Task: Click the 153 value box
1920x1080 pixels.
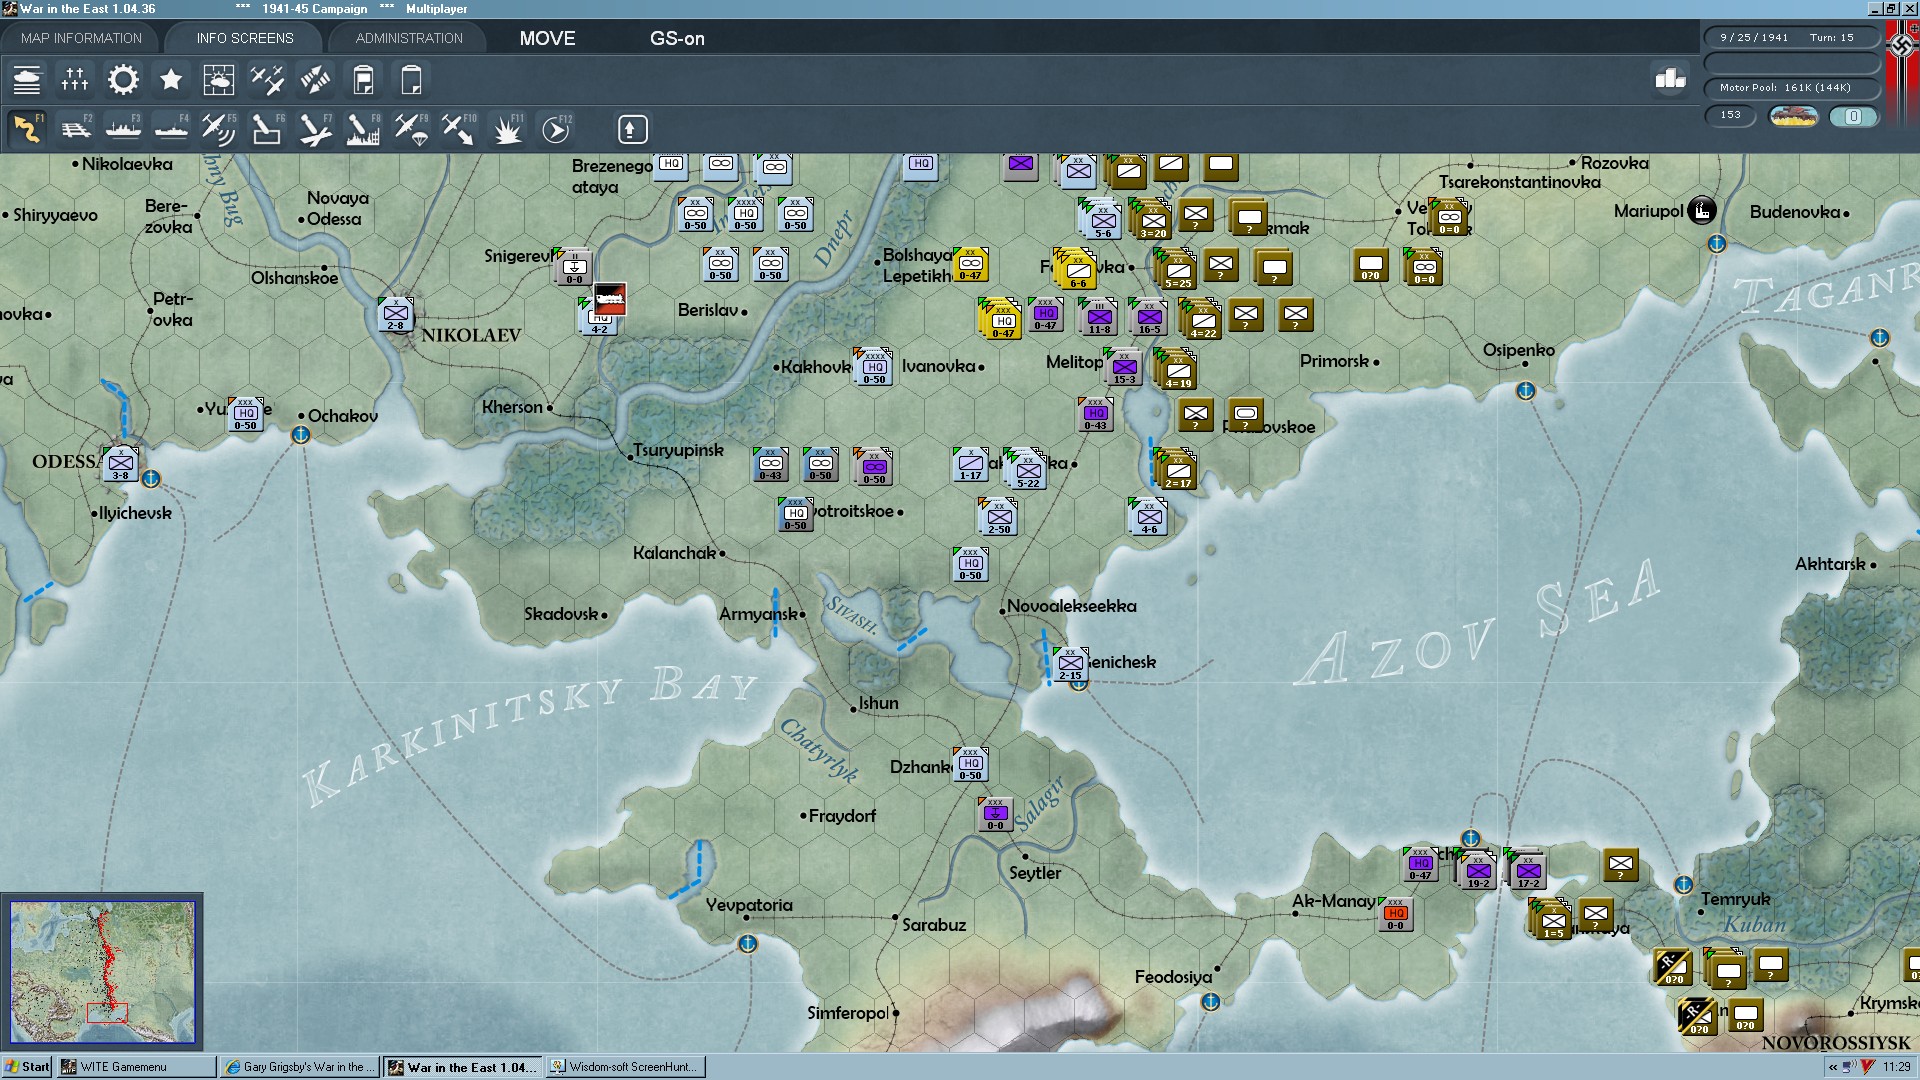Action: click(x=1731, y=116)
